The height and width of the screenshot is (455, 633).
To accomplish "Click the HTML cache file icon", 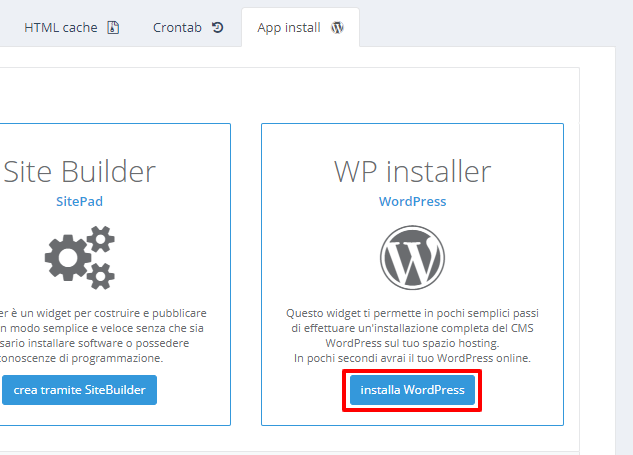I will (x=113, y=27).
